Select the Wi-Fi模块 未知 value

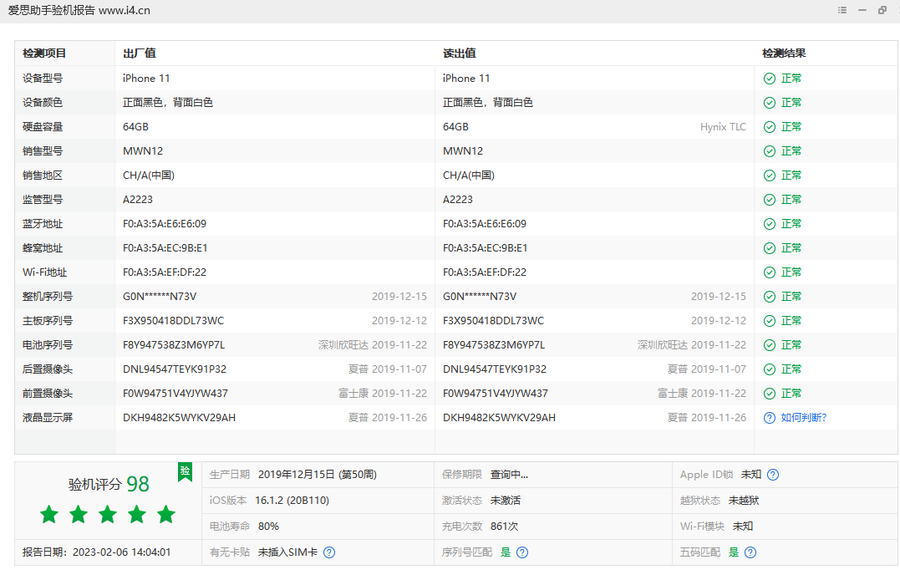[x=743, y=526]
